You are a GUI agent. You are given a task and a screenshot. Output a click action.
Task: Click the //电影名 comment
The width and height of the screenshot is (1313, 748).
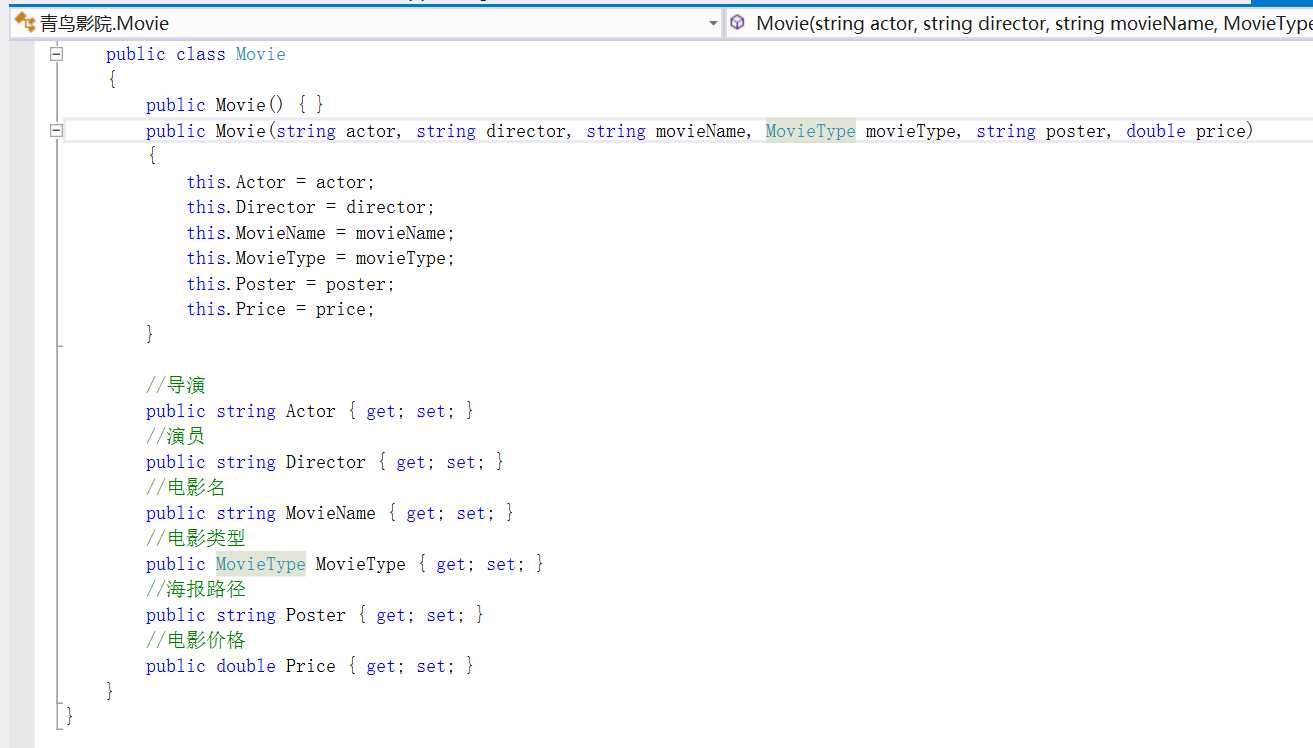185,487
